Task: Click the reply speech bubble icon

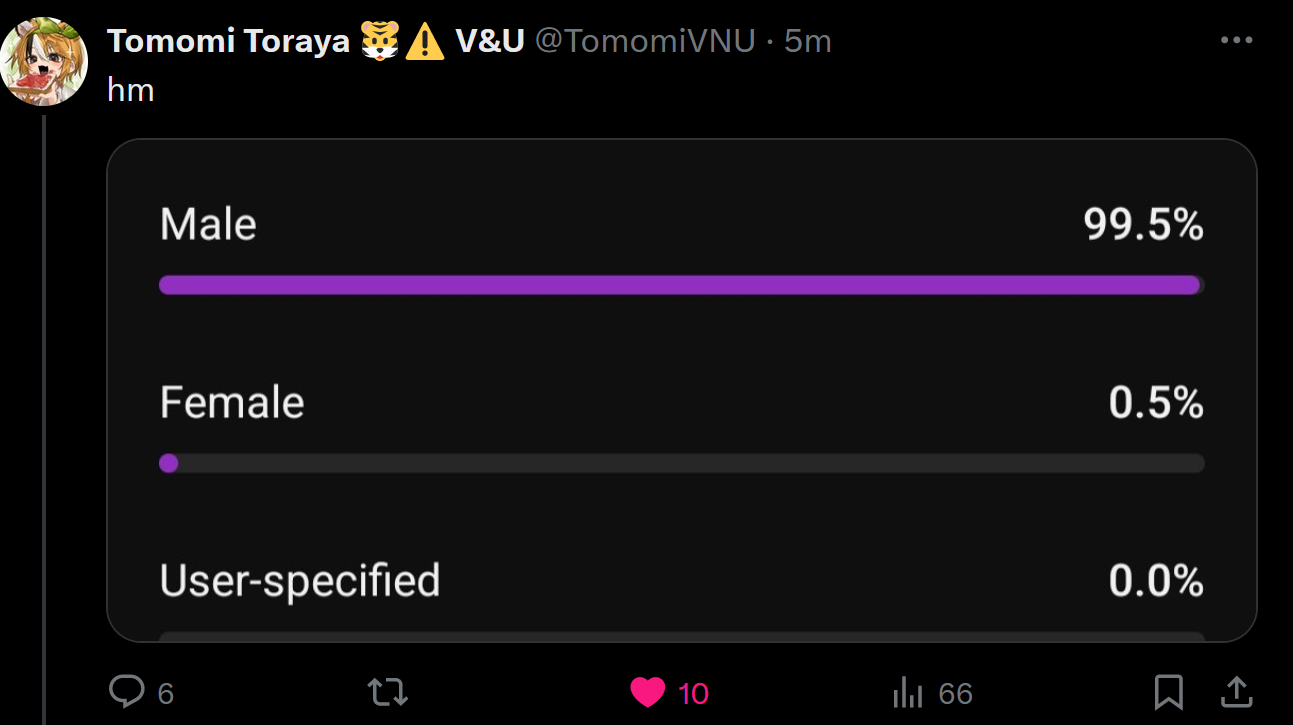Action: point(127,692)
